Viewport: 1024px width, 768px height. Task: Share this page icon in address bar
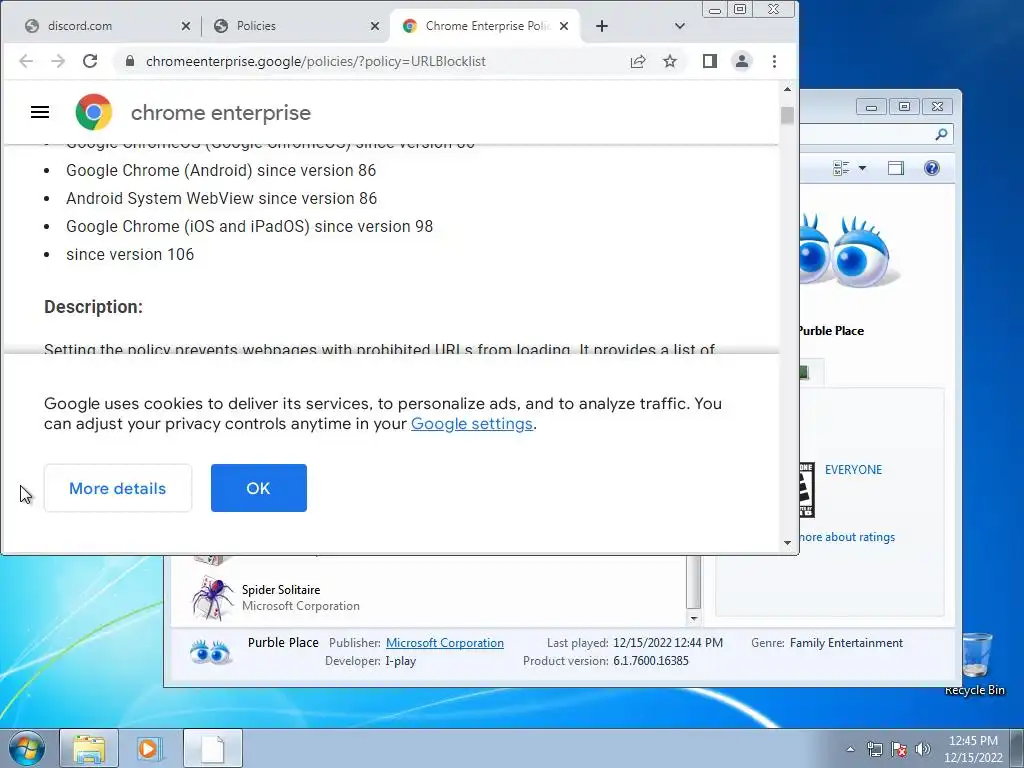(x=638, y=61)
